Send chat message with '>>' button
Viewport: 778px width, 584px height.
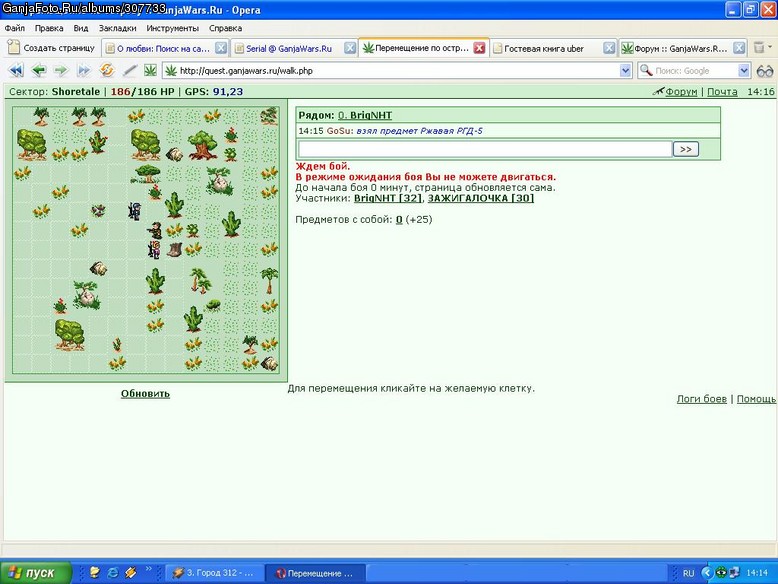686,149
